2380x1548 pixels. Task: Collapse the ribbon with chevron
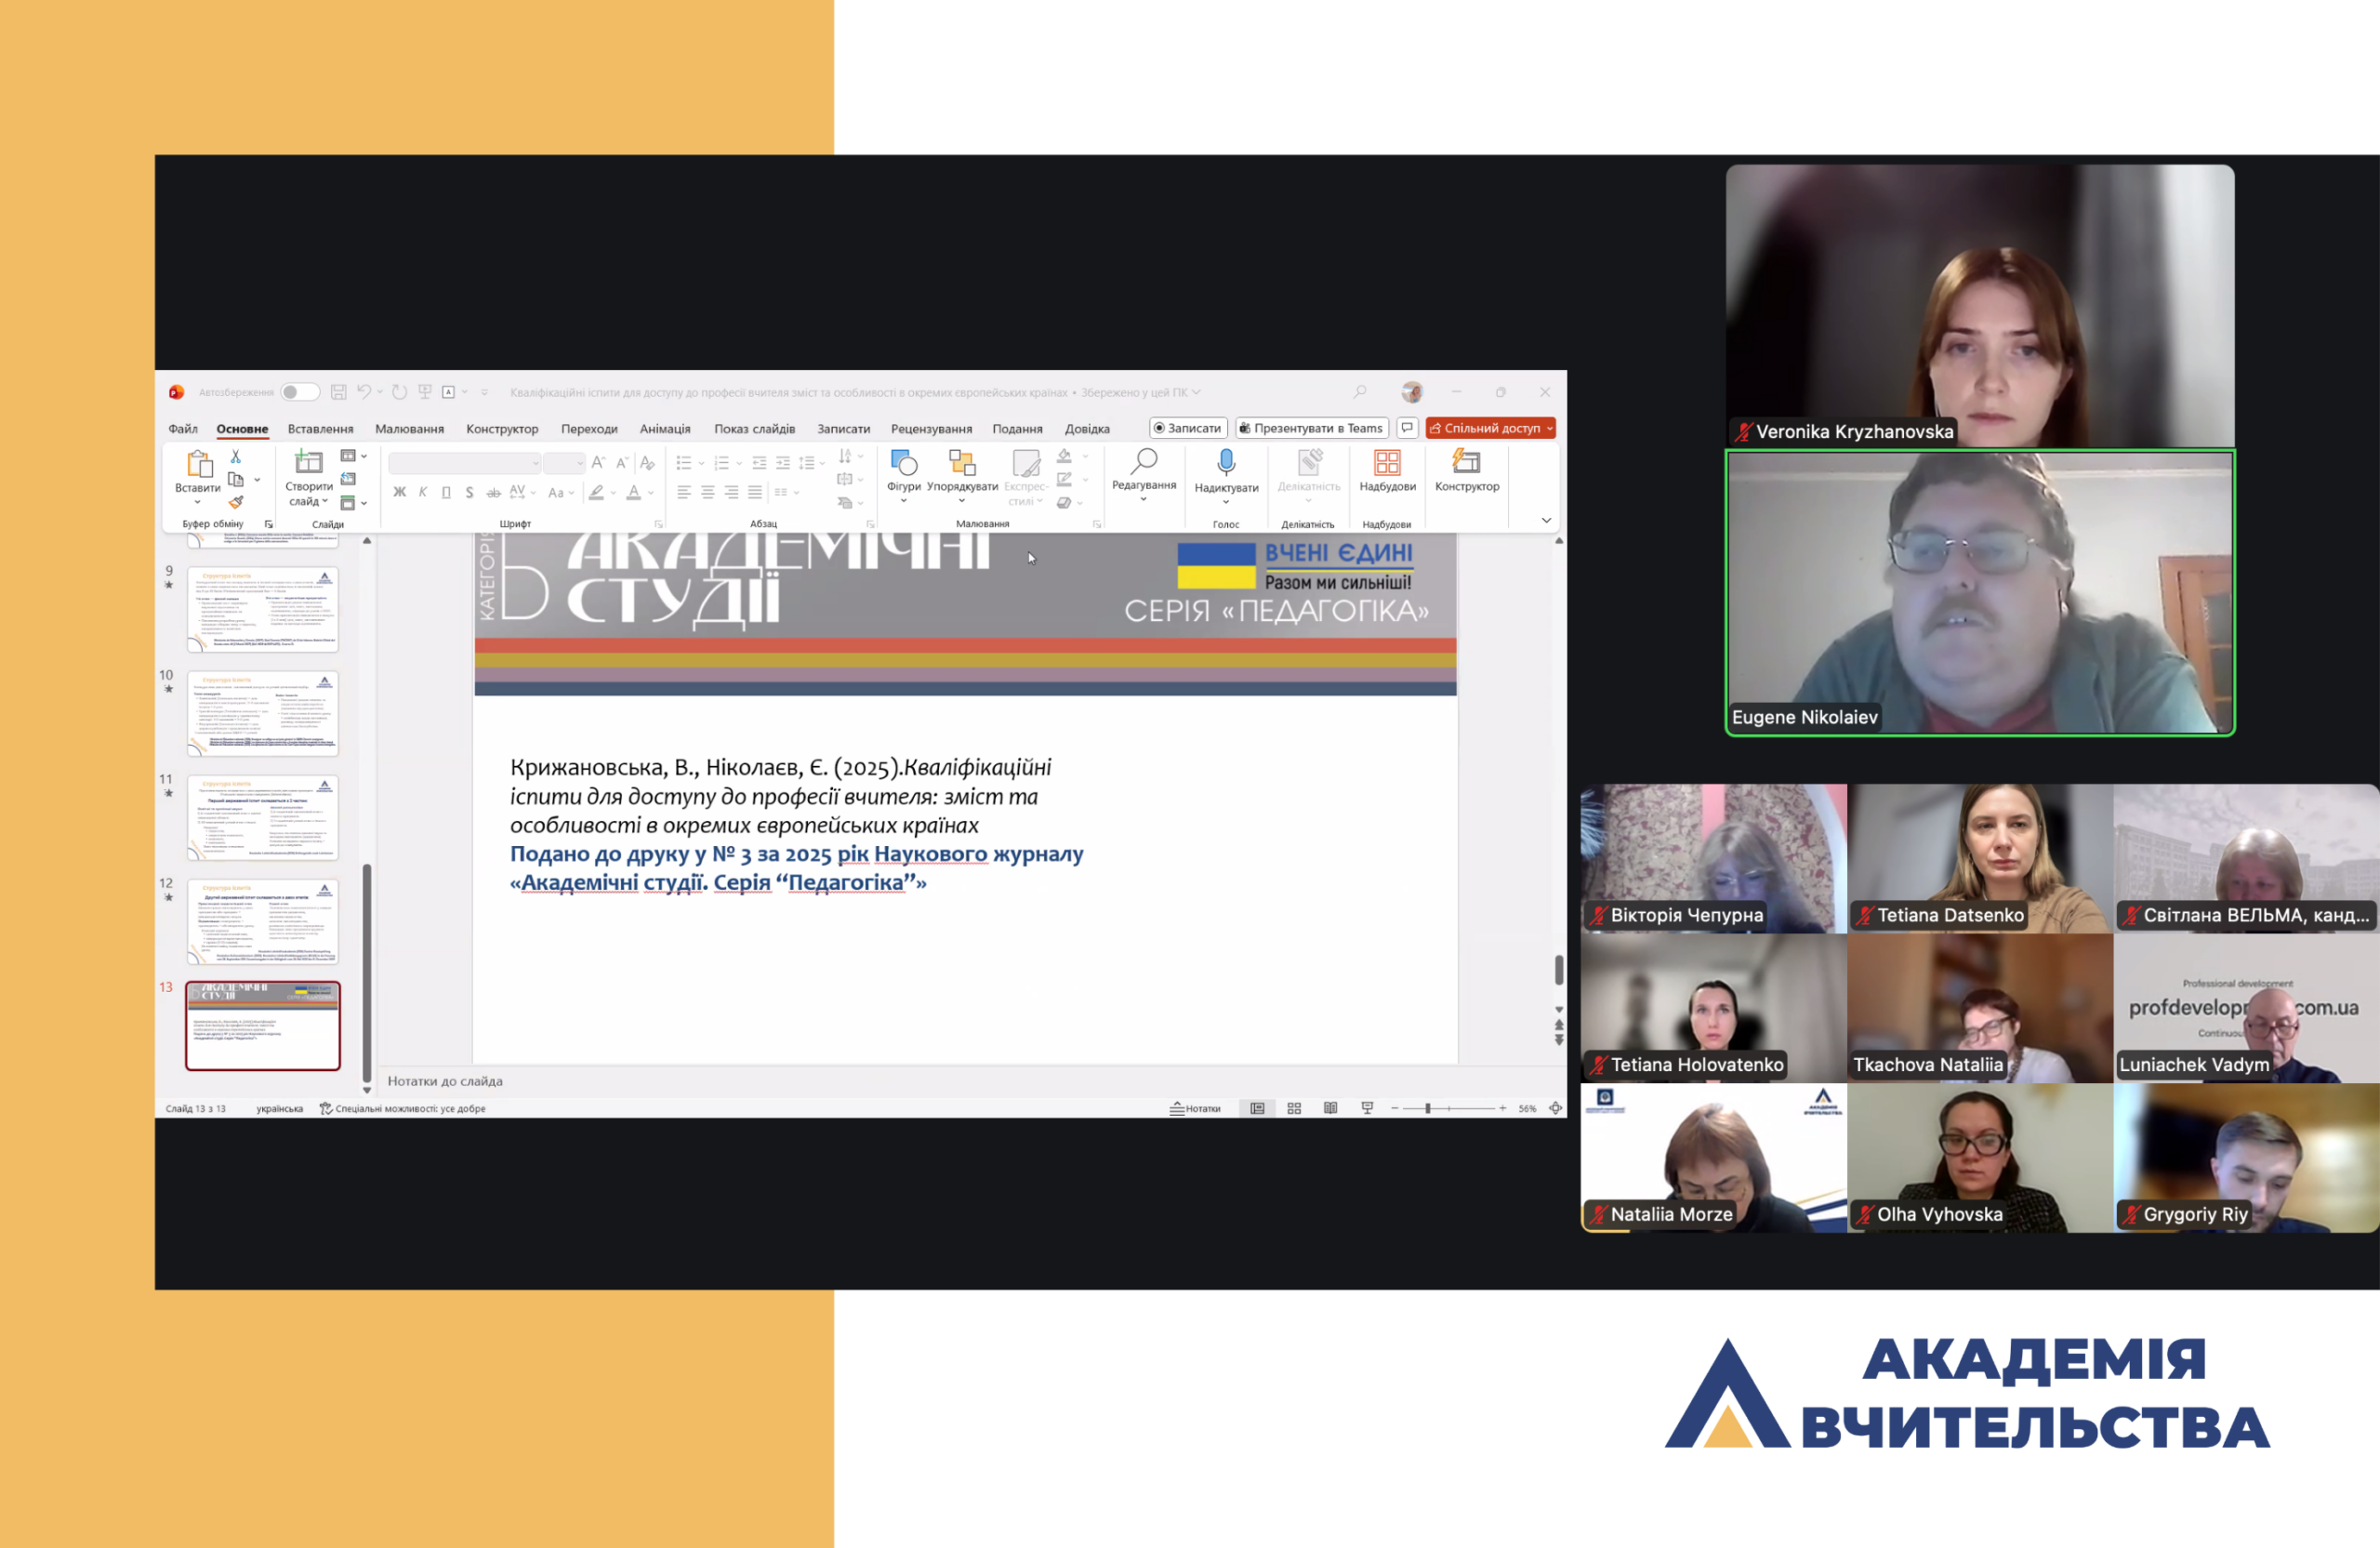pyautogui.click(x=1546, y=520)
